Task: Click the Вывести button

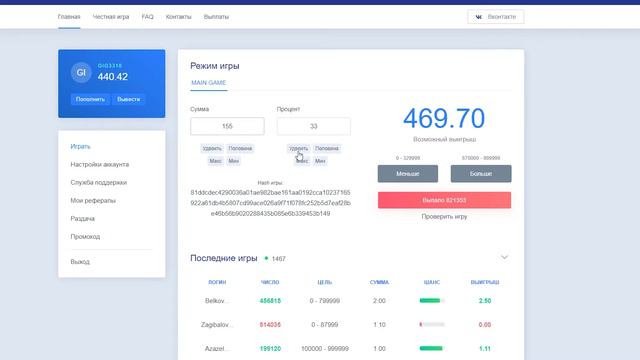Action: 129,99
